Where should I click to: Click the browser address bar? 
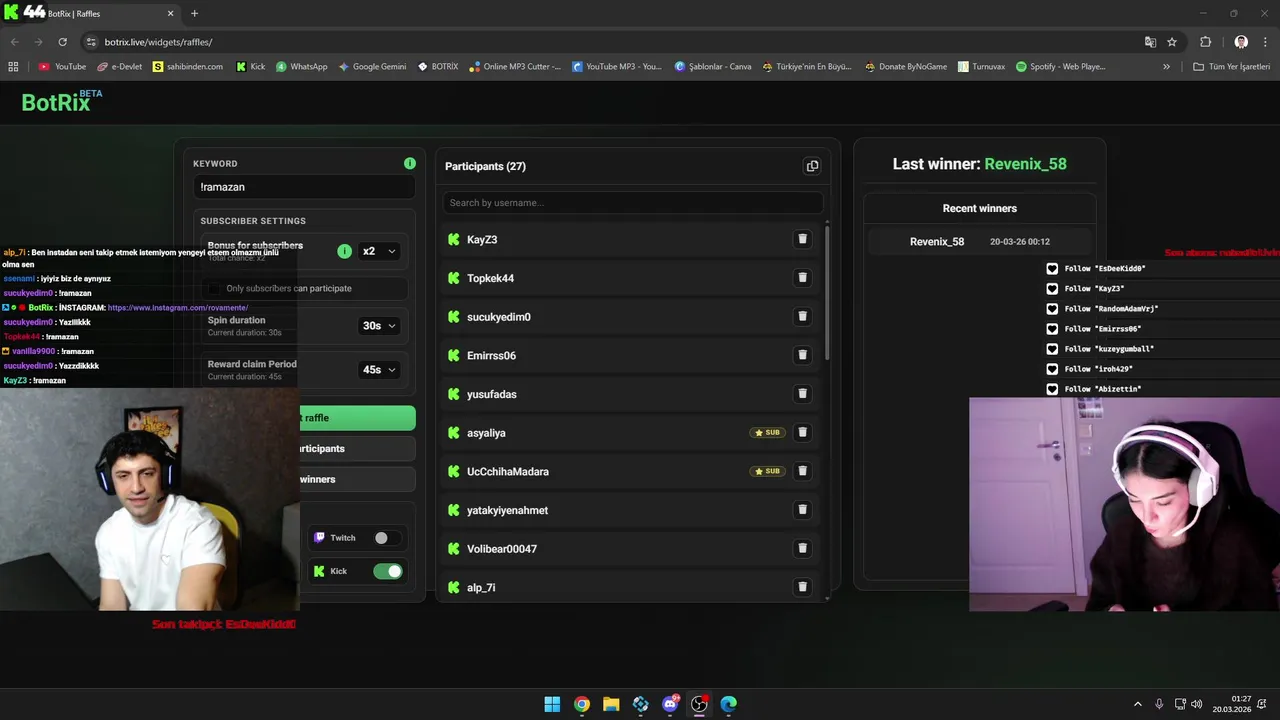[610, 42]
